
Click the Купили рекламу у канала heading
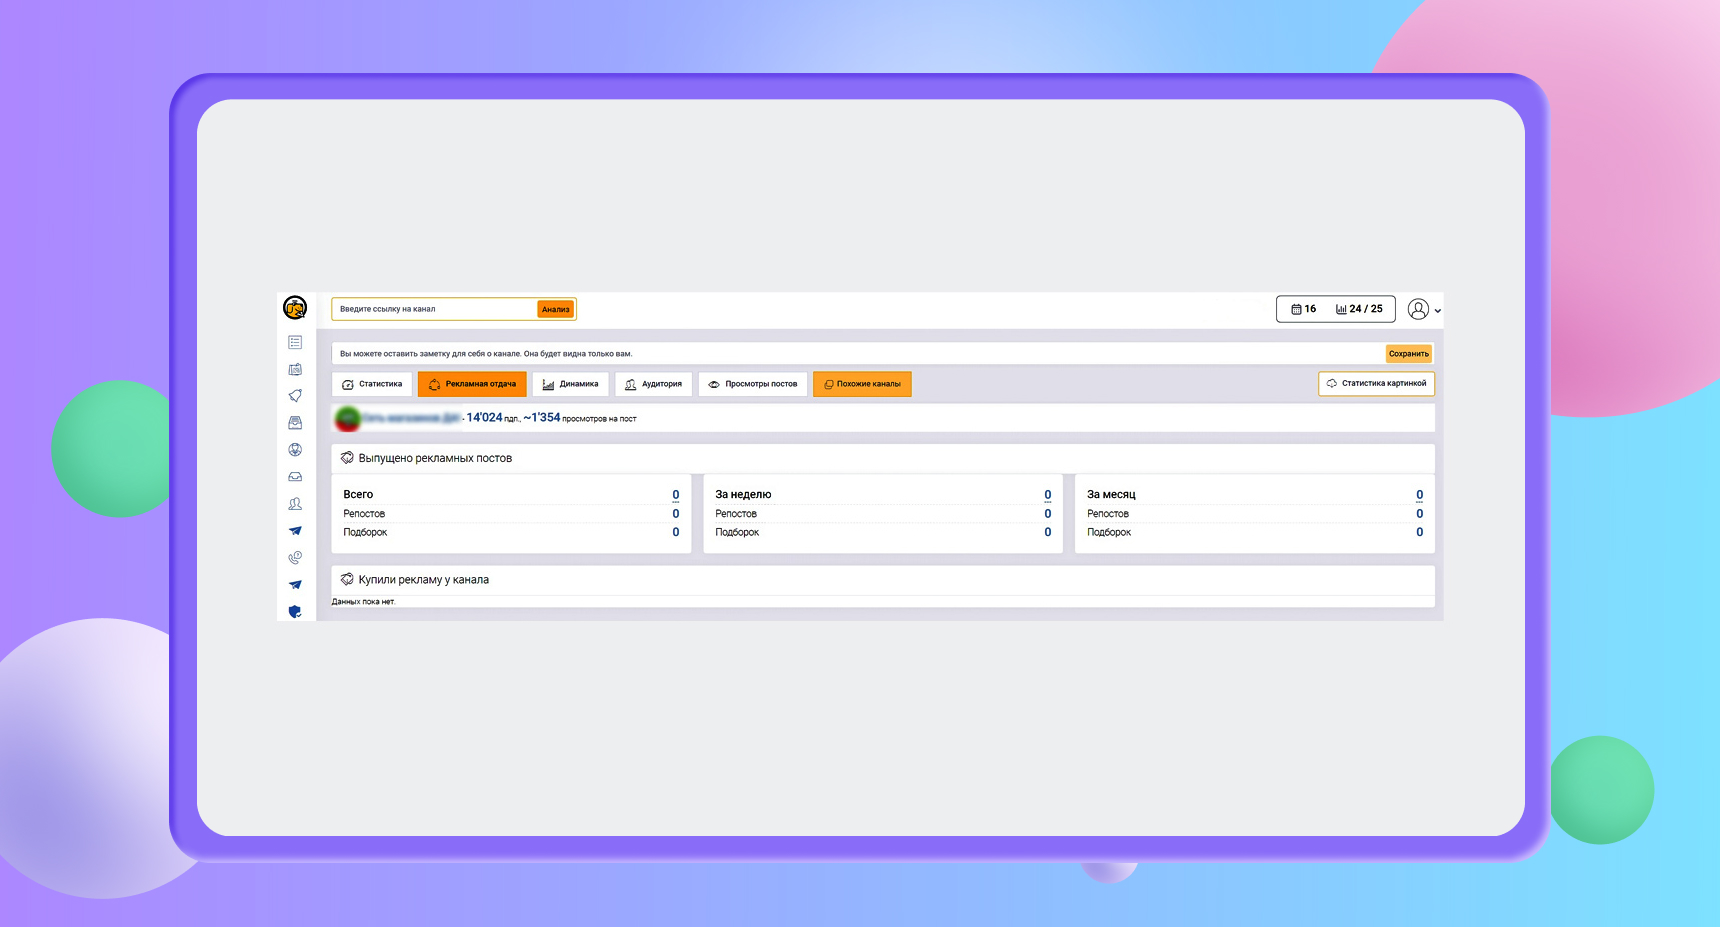[x=424, y=580]
